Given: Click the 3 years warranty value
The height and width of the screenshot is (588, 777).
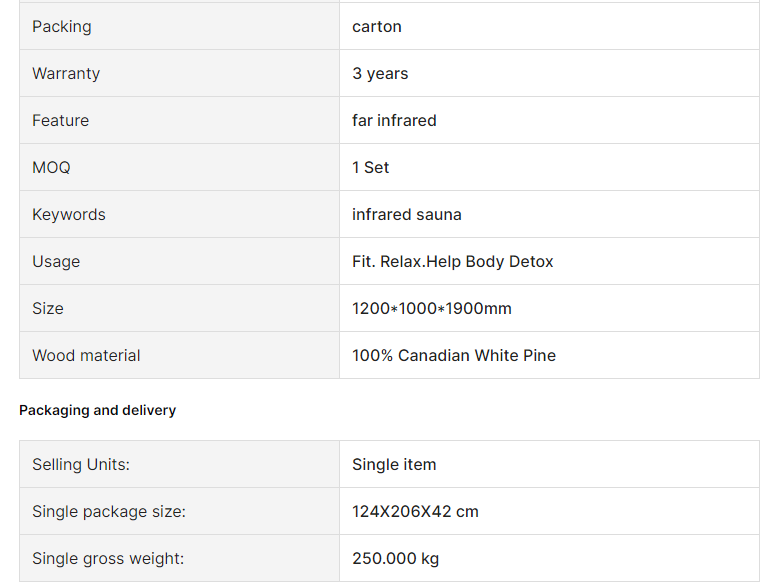Looking at the screenshot, I should click(380, 73).
